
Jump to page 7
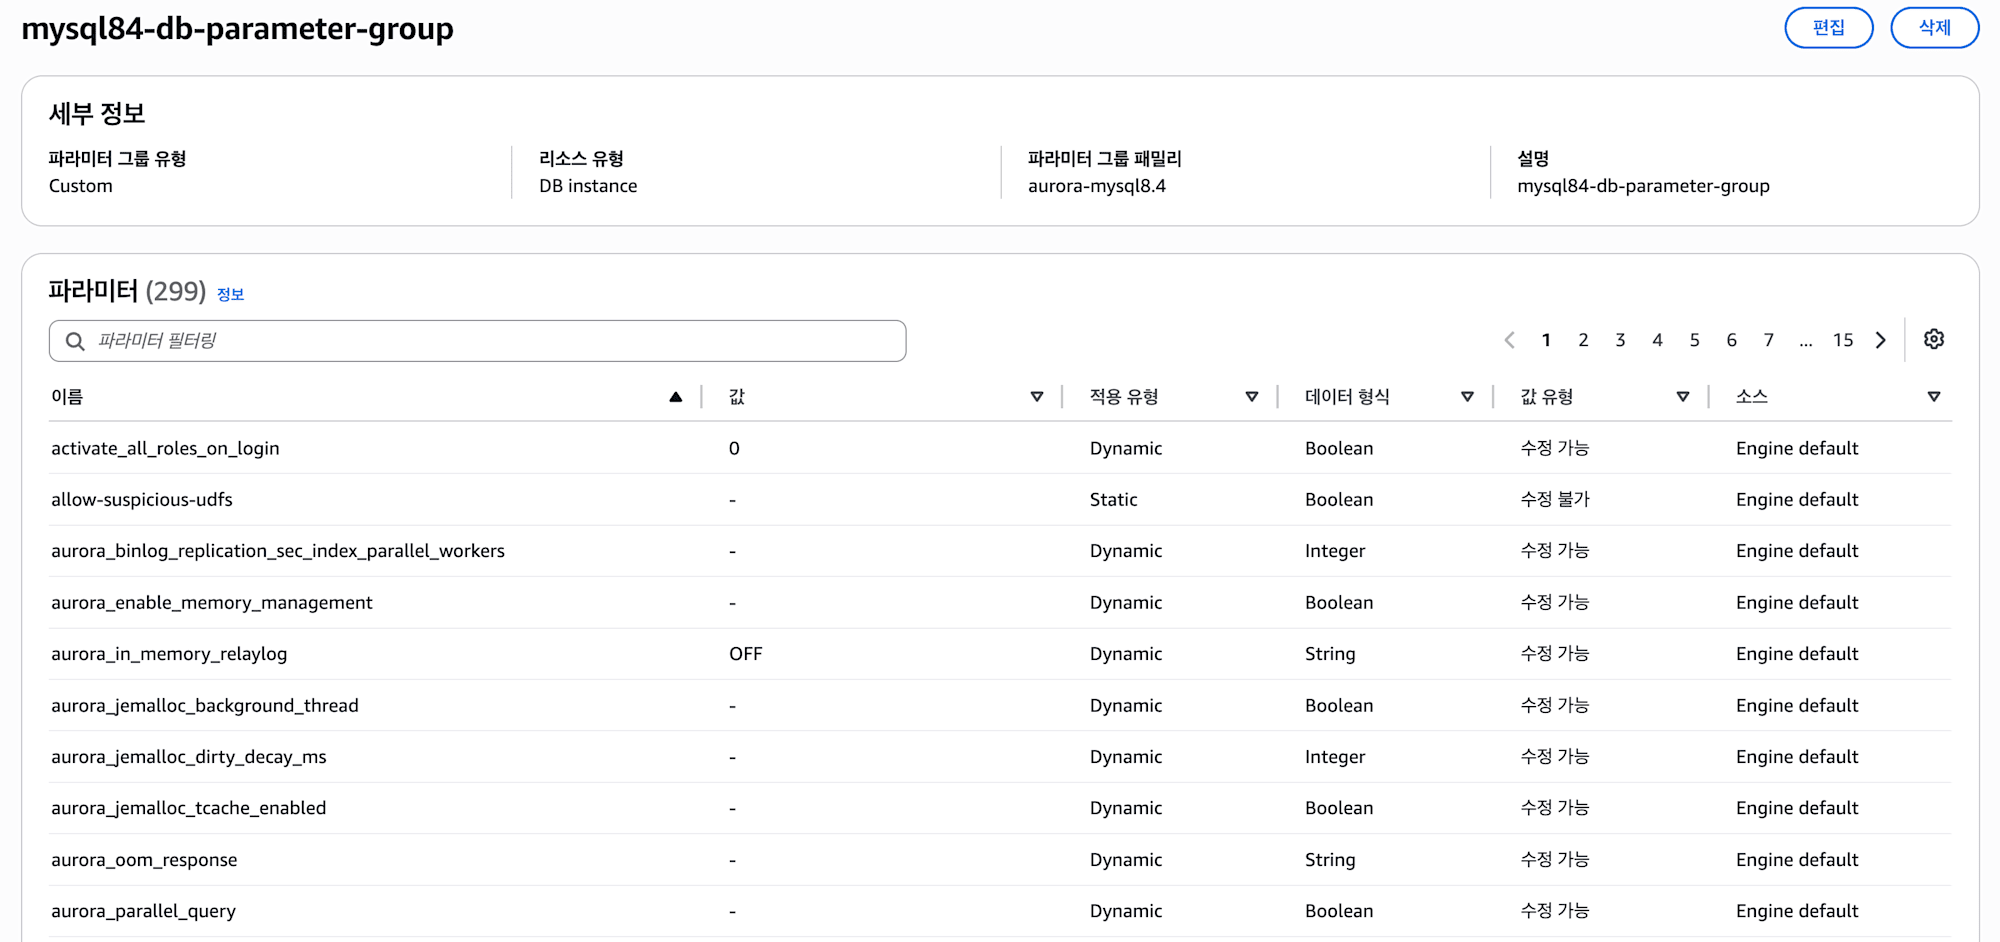point(1768,340)
